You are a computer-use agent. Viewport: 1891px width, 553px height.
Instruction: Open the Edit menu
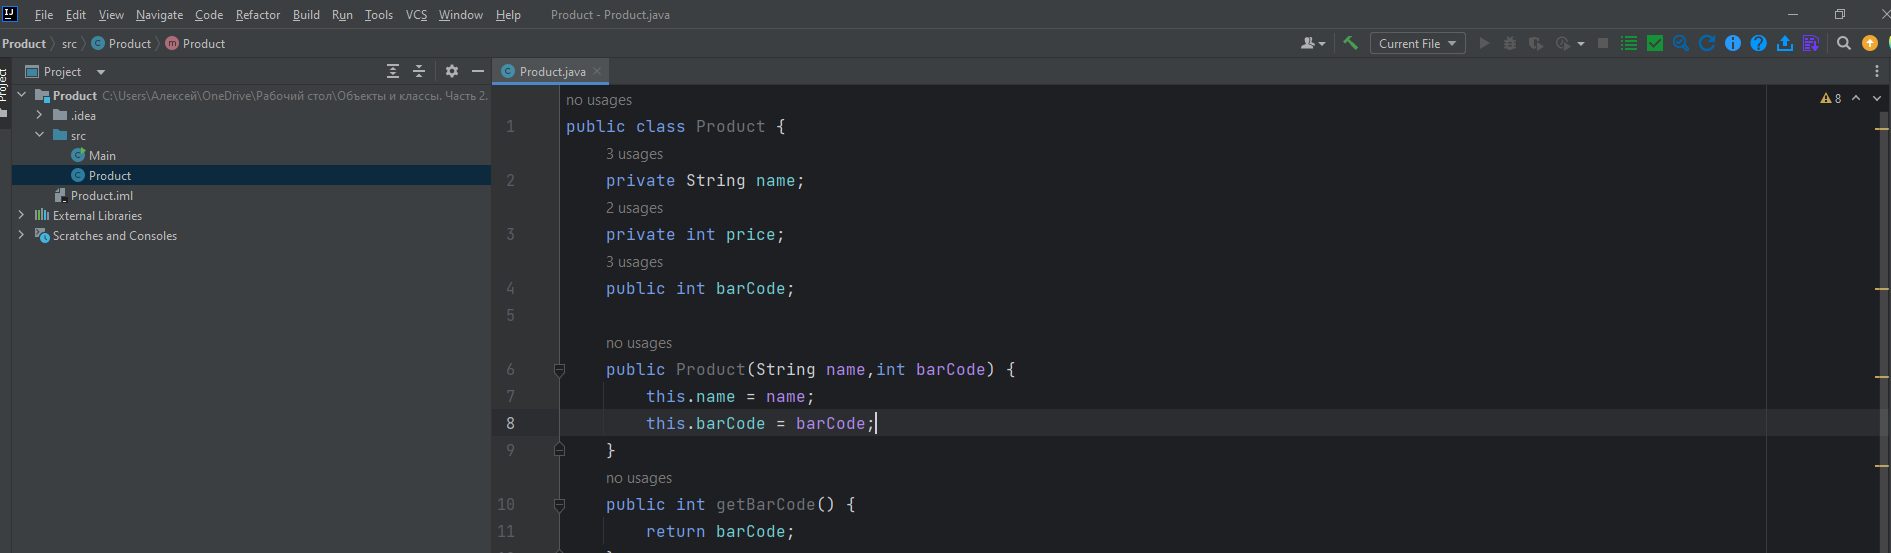[x=76, y=15]
